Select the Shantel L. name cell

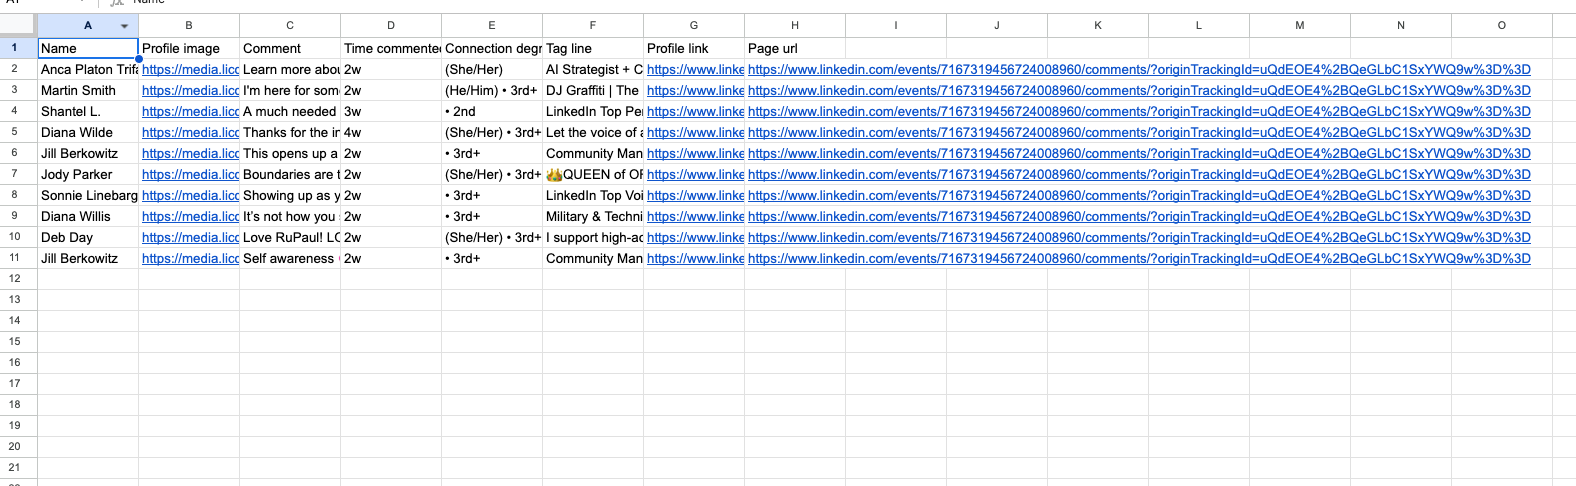click(88, 111)
